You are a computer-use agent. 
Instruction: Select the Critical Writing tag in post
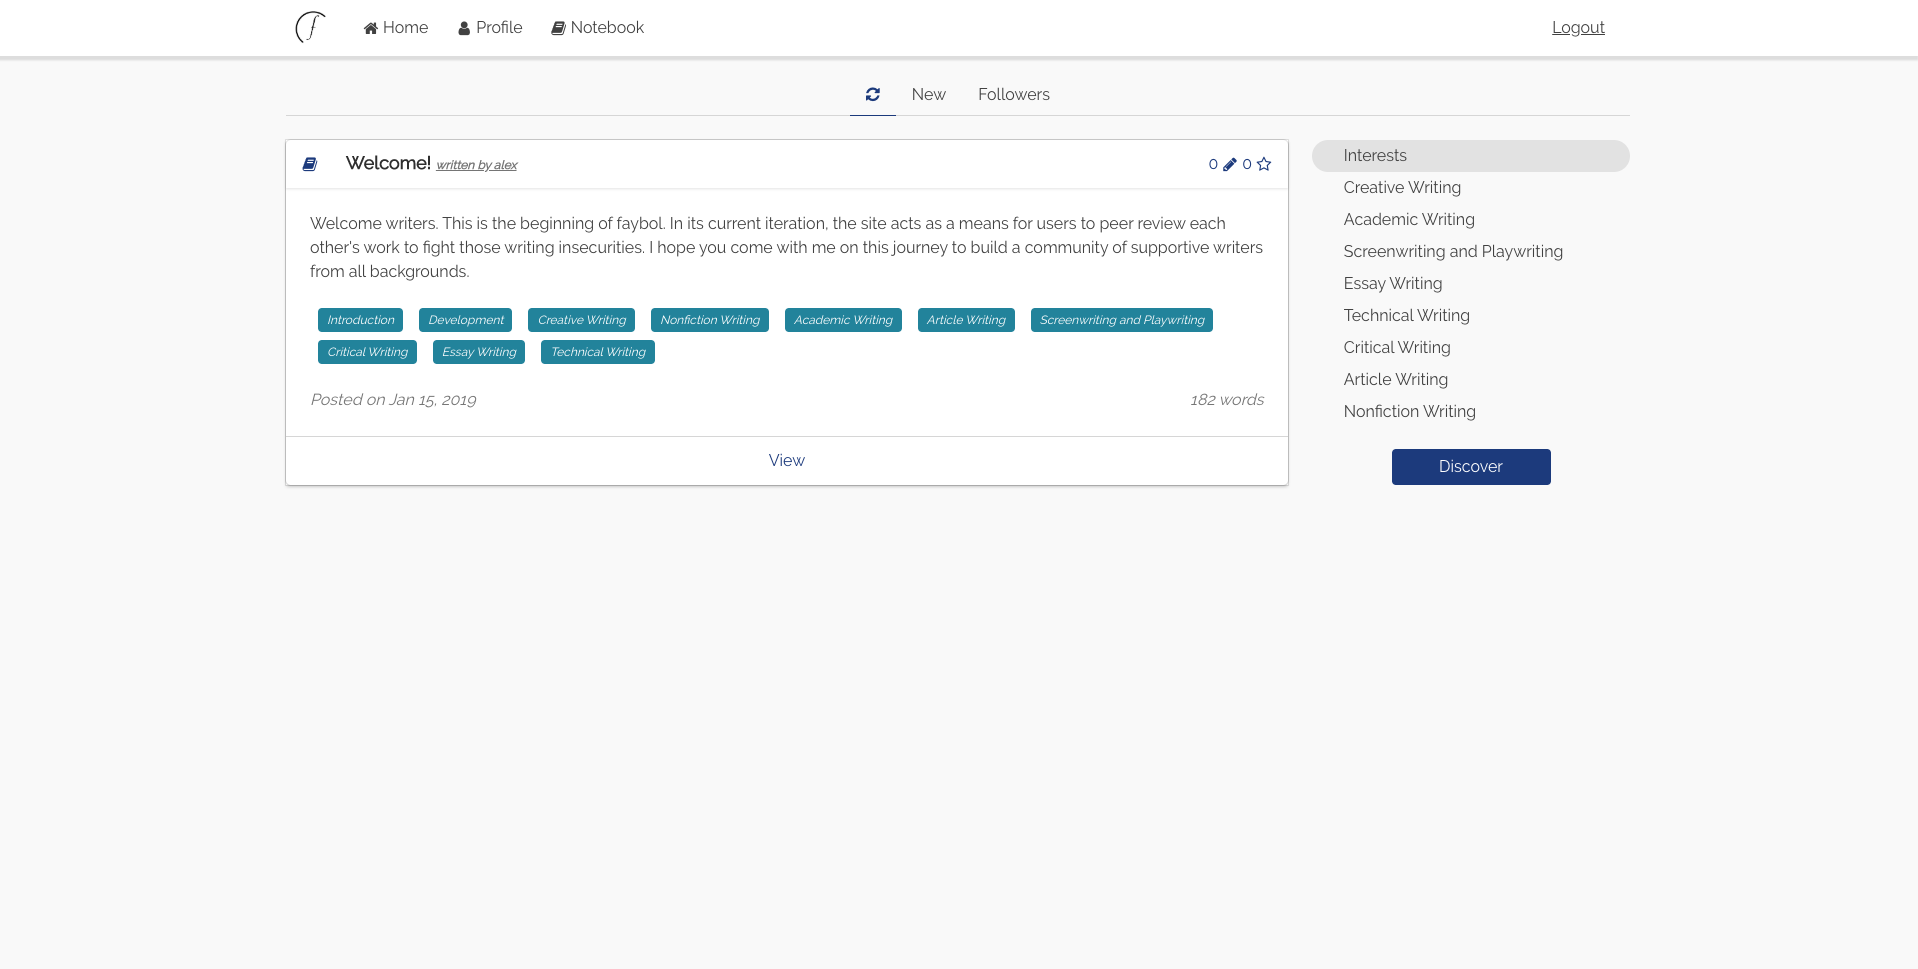point(368,352)
